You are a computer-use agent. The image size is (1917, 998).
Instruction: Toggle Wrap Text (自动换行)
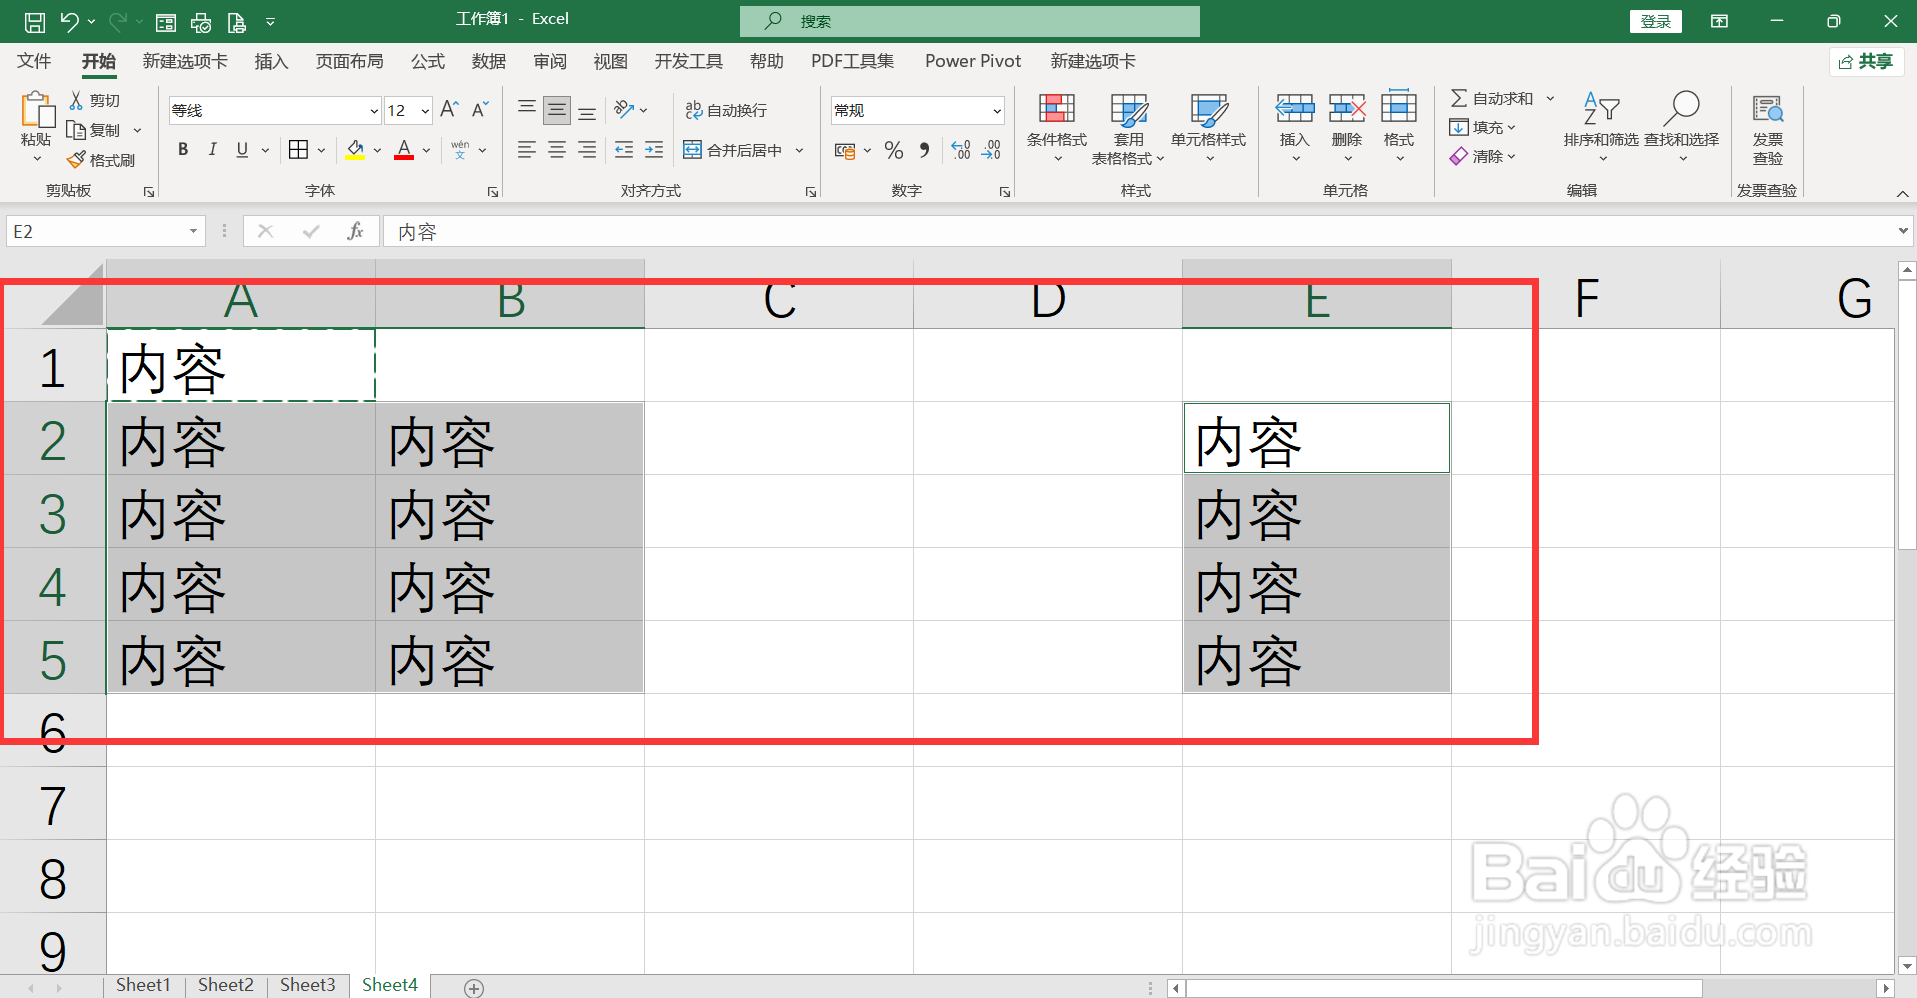point(726,110)
